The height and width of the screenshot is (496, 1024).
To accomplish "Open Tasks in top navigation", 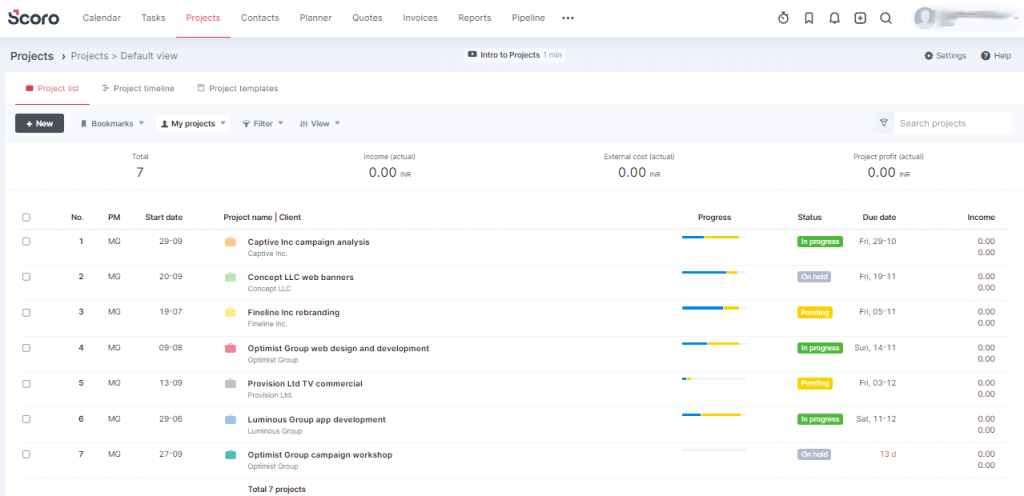I will click(153, 18).
